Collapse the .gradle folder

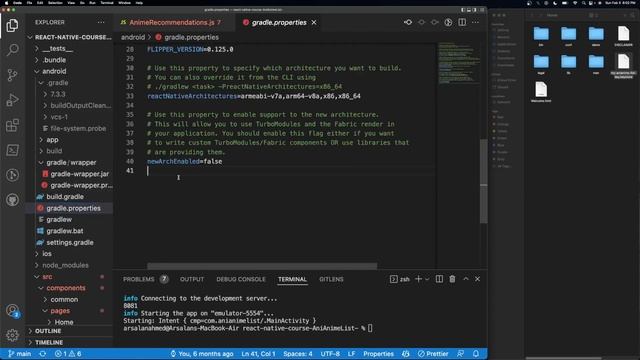tap(69, 83)
